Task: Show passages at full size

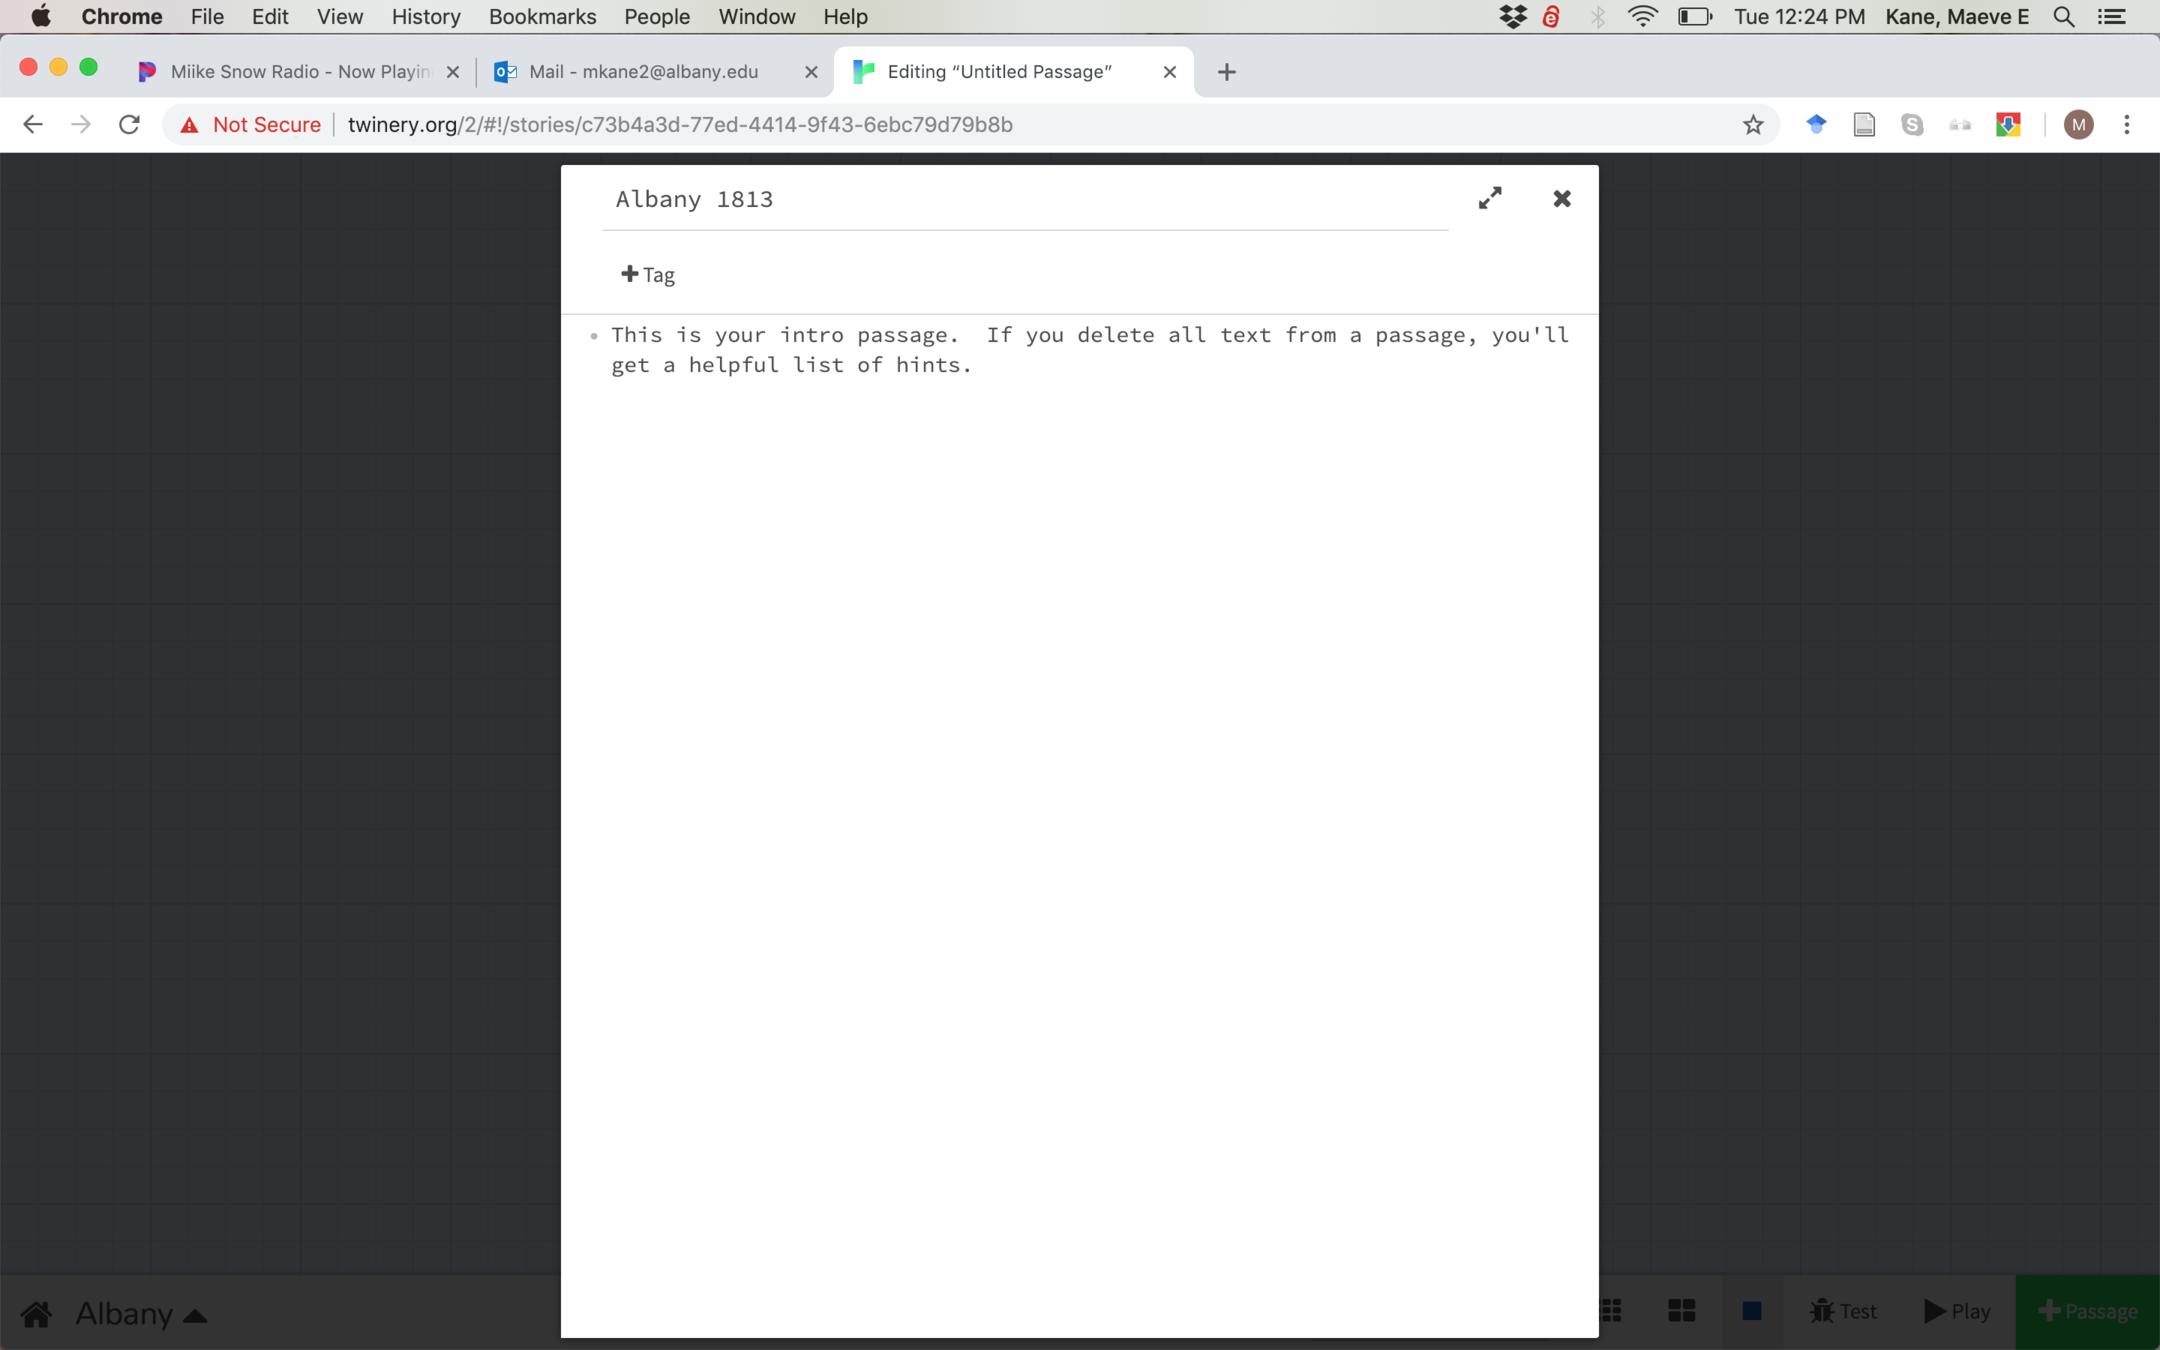Action: pyautogui.click(x=1751, y=1310)
